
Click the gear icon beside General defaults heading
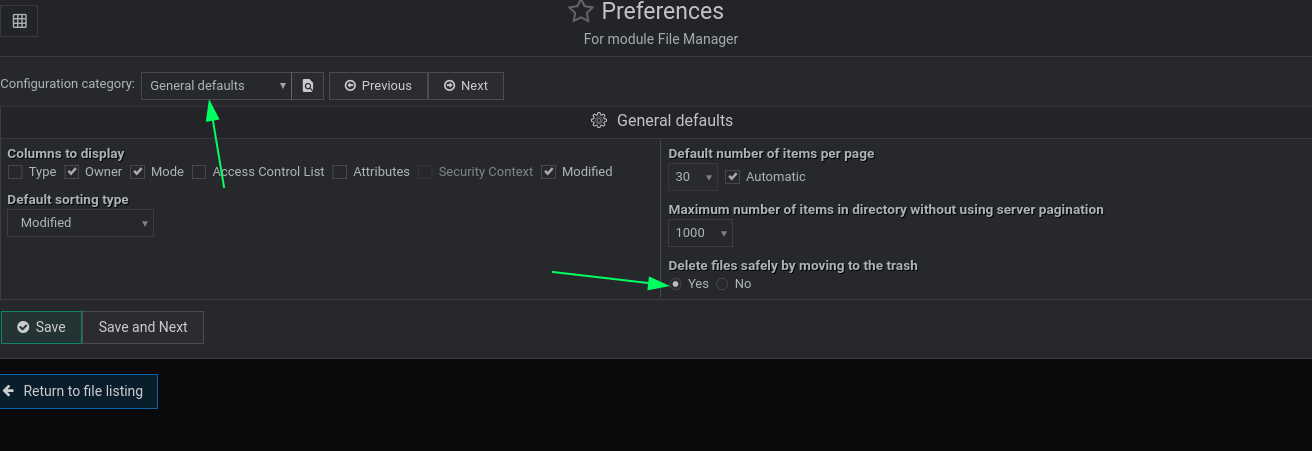tap(599, 120)
